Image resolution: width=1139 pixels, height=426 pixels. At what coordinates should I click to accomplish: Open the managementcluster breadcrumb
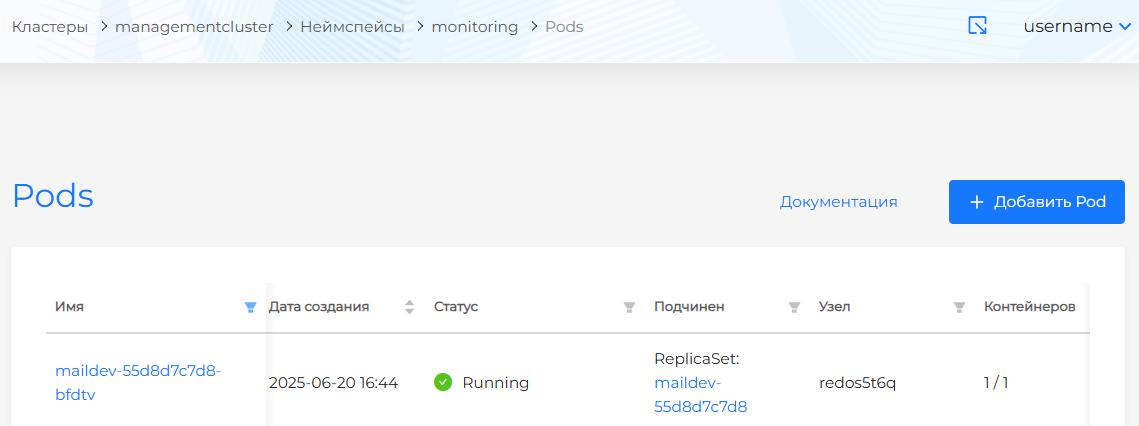coord(194,27)
